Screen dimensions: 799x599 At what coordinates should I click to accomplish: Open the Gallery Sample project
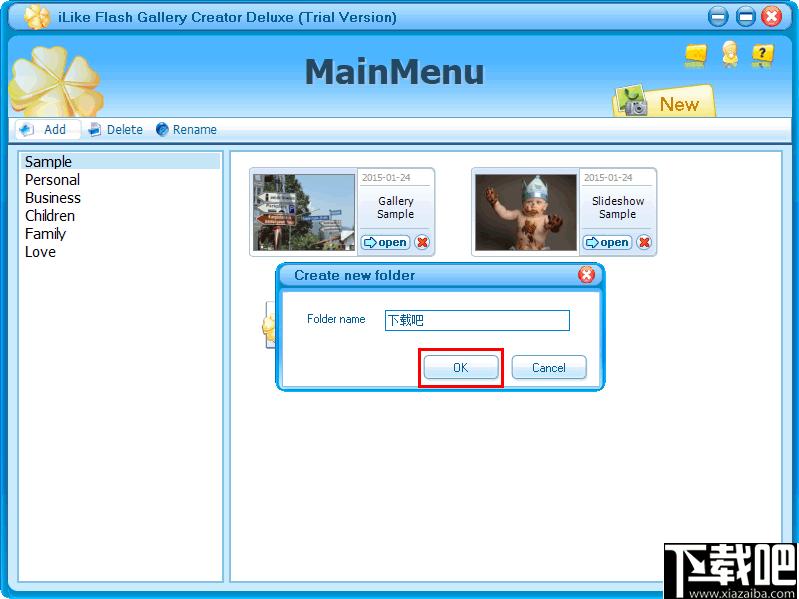385,242
